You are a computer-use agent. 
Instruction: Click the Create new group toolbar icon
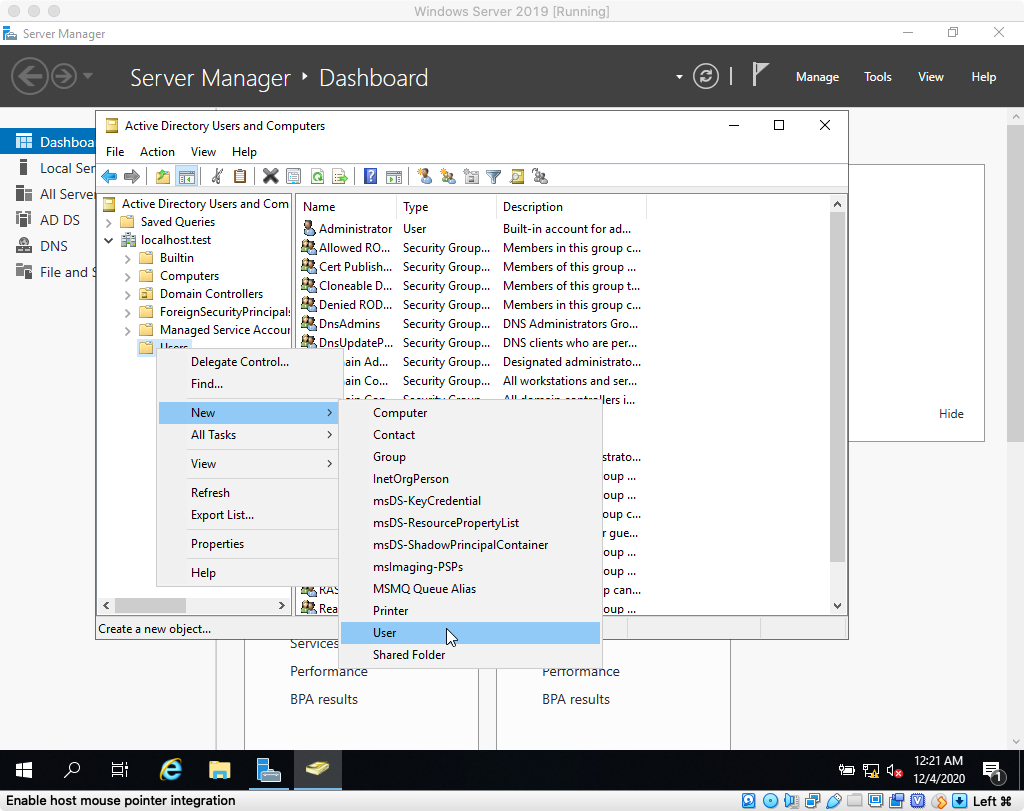(x=447, y=176)
